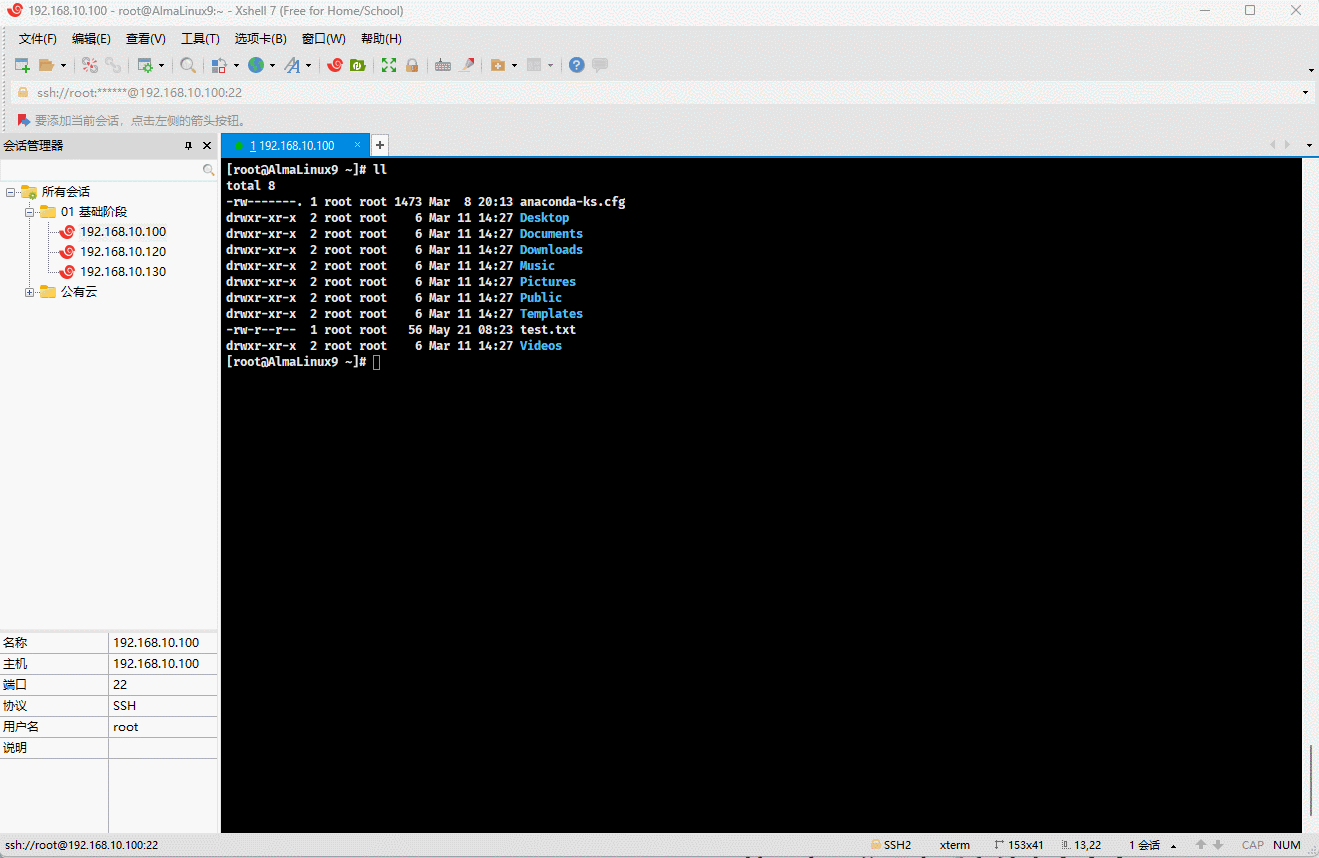
Task: Click the red Xmanager swirl toolbar icon
Action: point(335,65)
